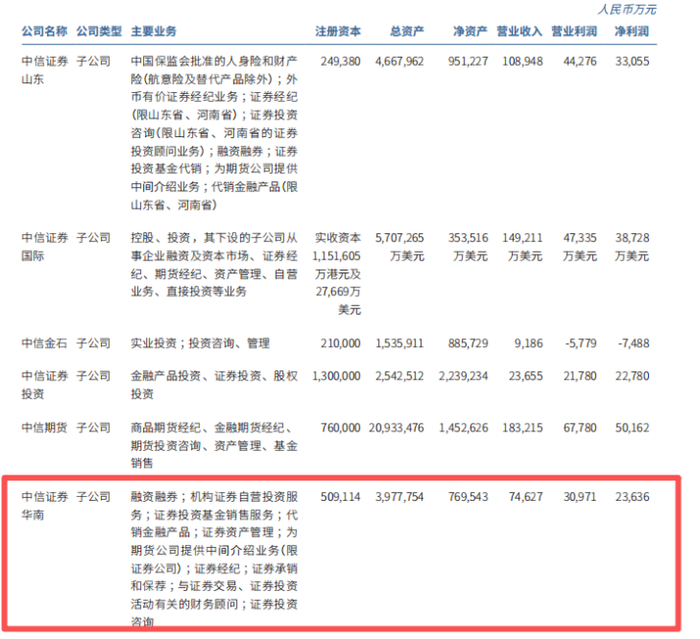Click the 净资产 column header
Screen dimensions: 700x639
click(470, 31)
